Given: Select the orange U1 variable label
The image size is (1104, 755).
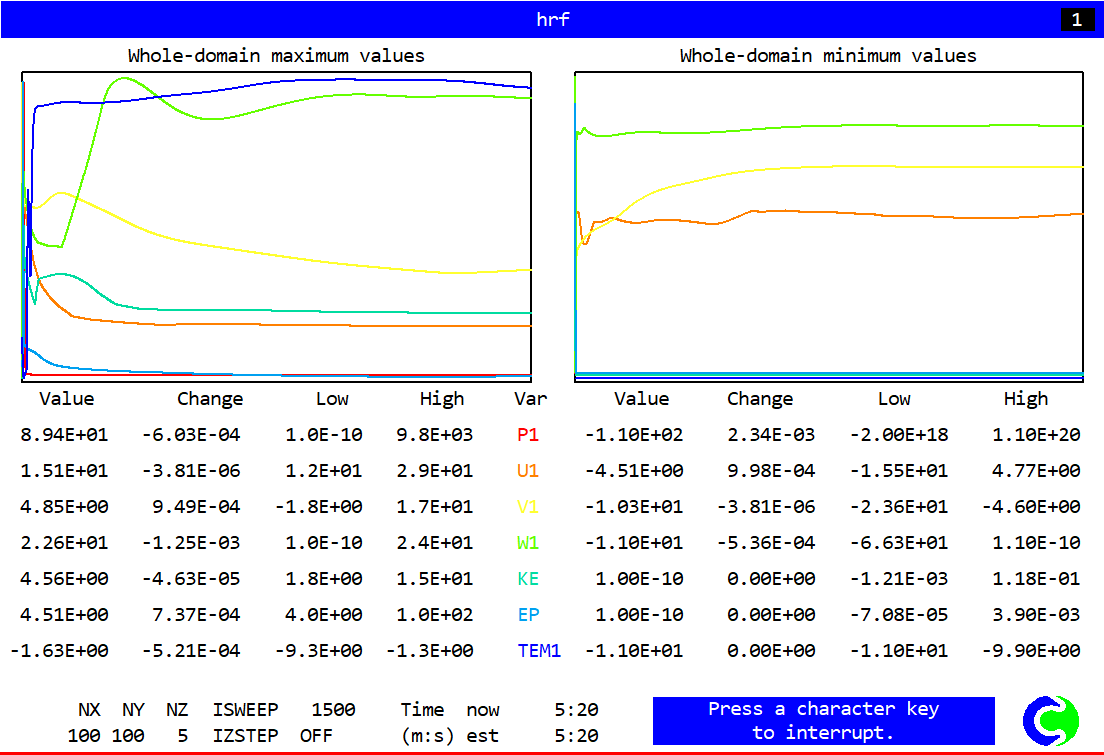Looking at the screenshot, I should (530, 471).
